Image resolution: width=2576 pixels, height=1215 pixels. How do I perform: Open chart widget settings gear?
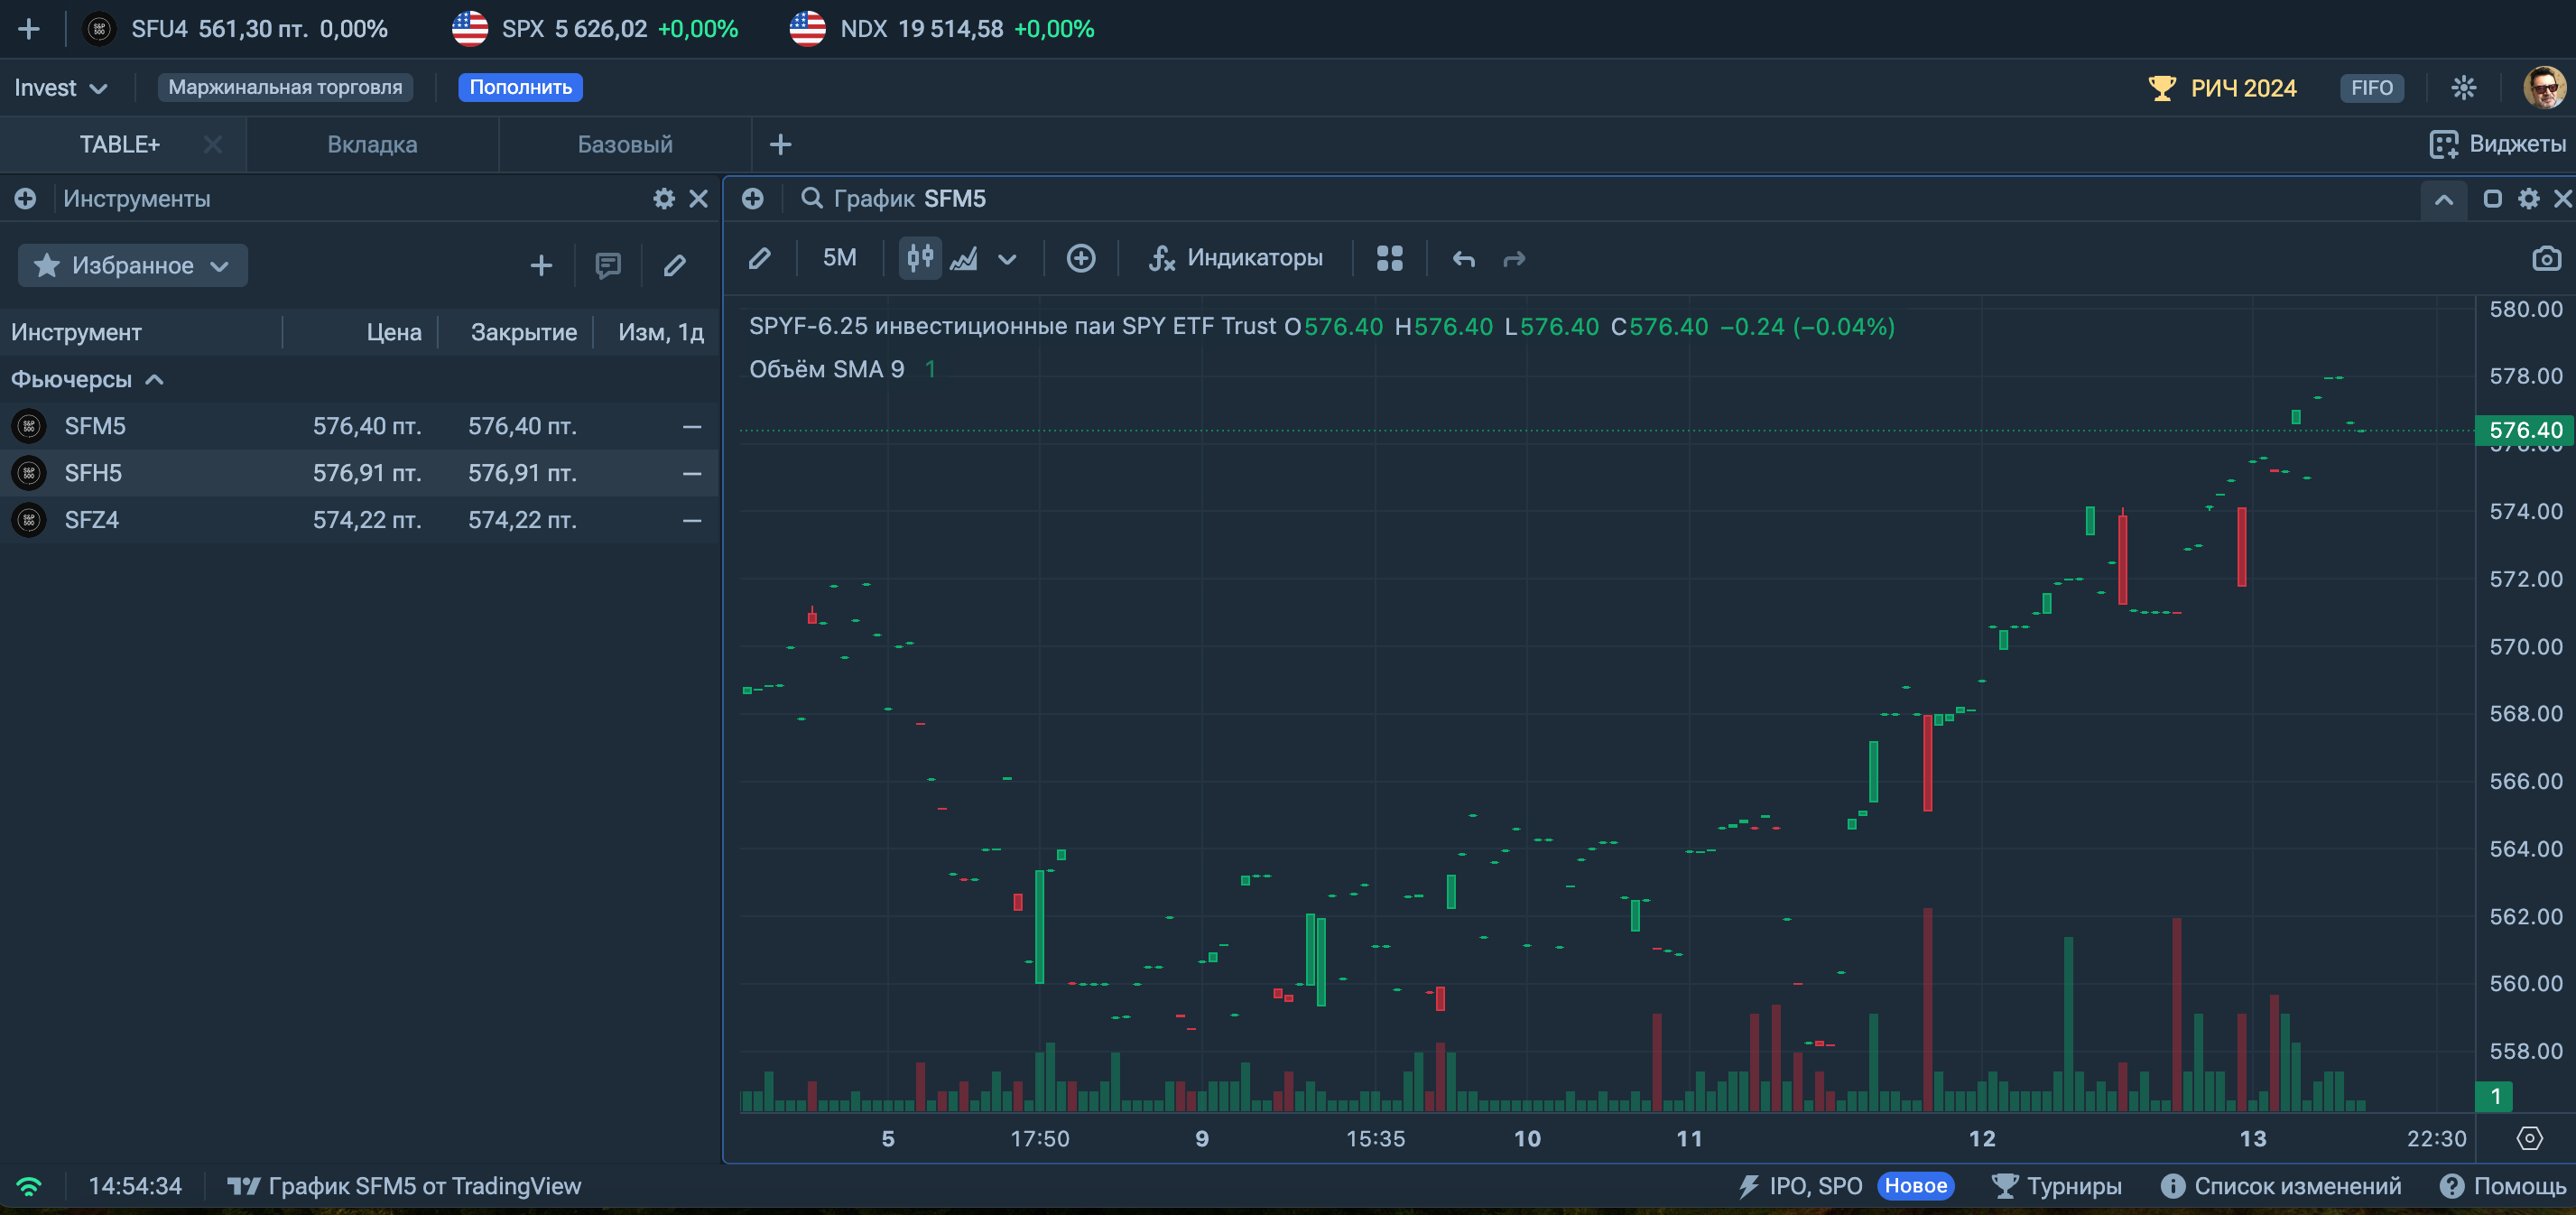(x=2528, y=198)
